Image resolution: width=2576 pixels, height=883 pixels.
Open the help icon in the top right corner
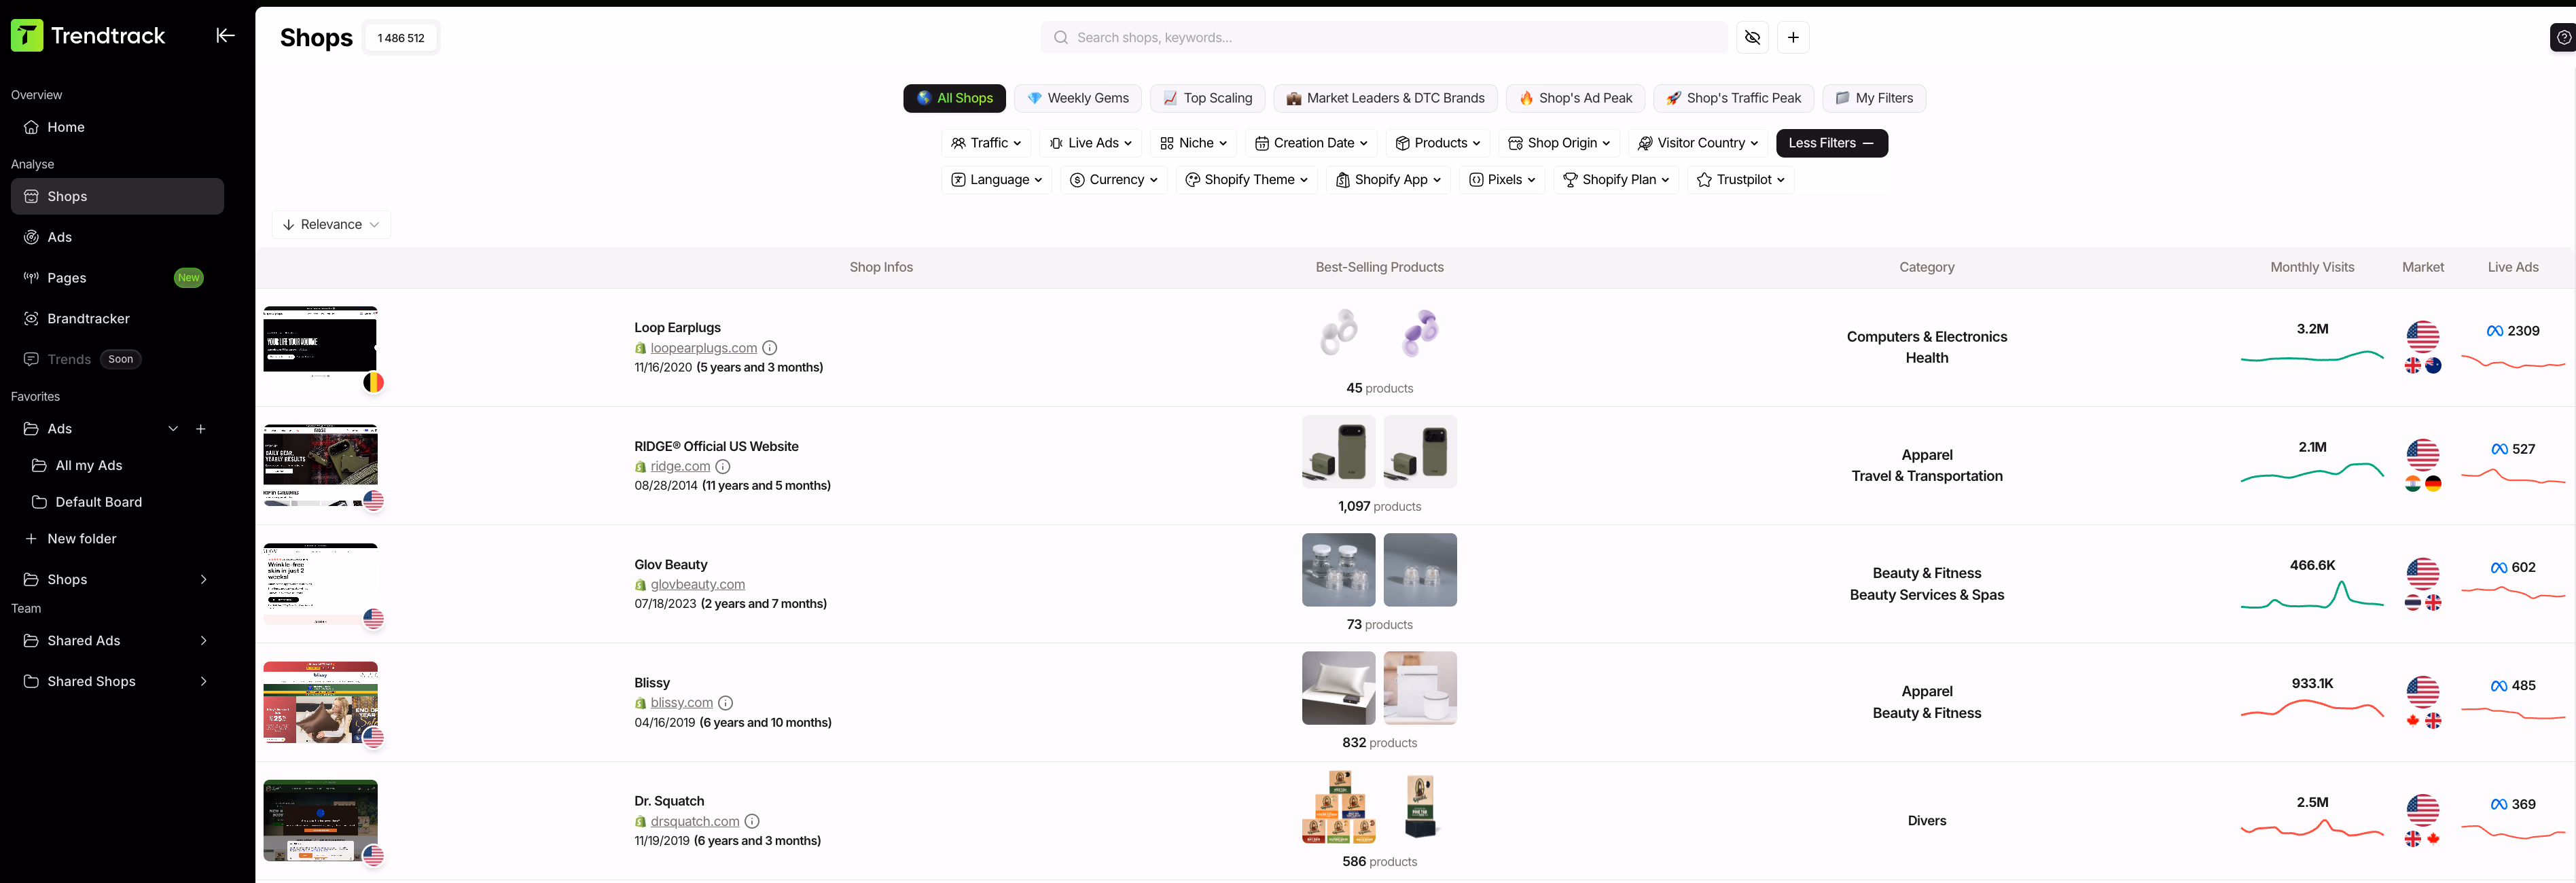2562,37
